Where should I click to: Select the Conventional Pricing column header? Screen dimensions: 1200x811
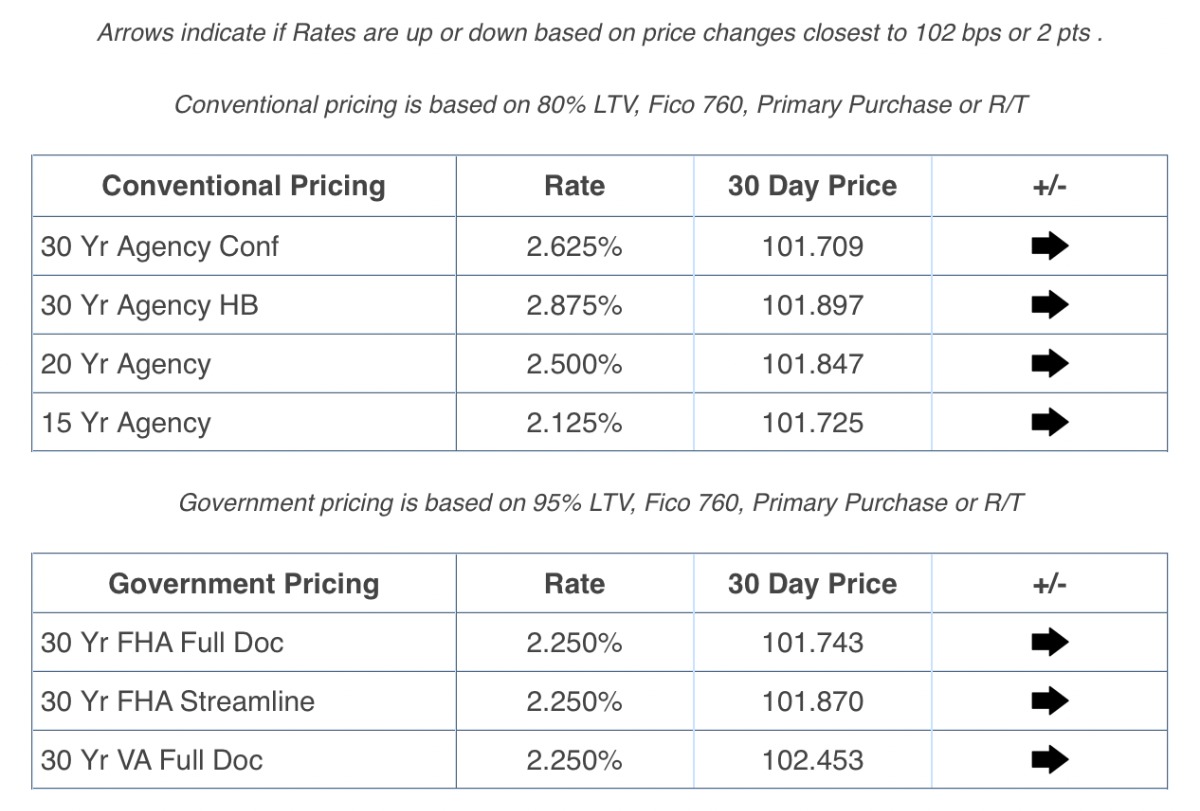[x=243, y=186]
